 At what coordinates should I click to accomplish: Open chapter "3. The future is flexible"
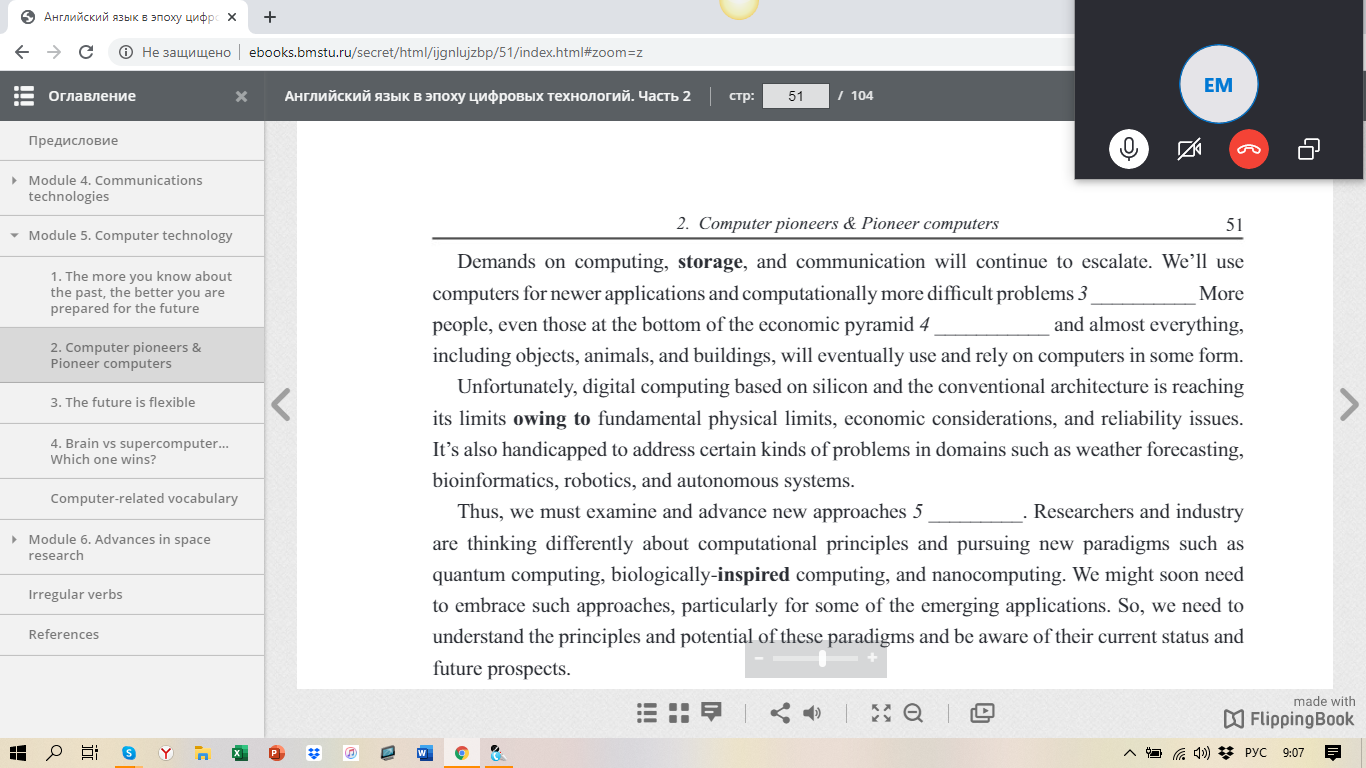123,402
